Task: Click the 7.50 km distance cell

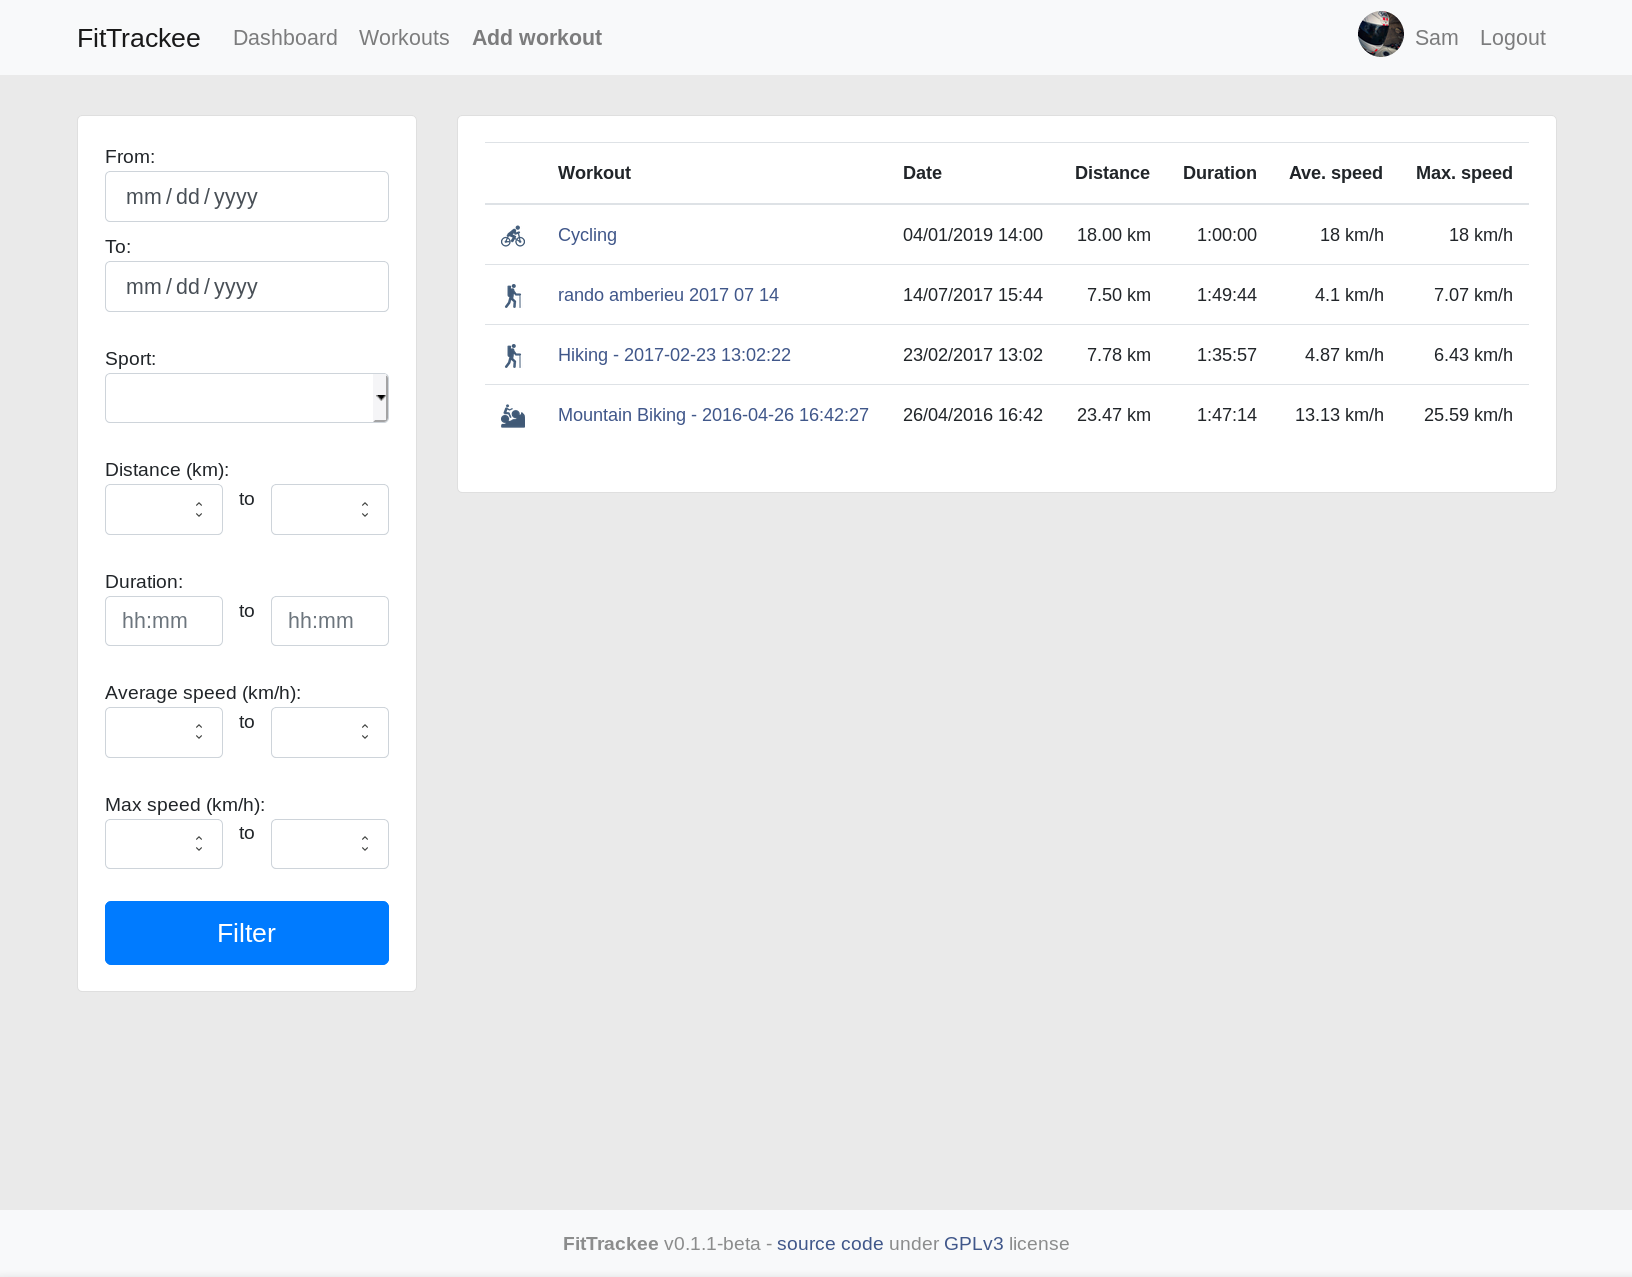Action: tap(1119, 295)
